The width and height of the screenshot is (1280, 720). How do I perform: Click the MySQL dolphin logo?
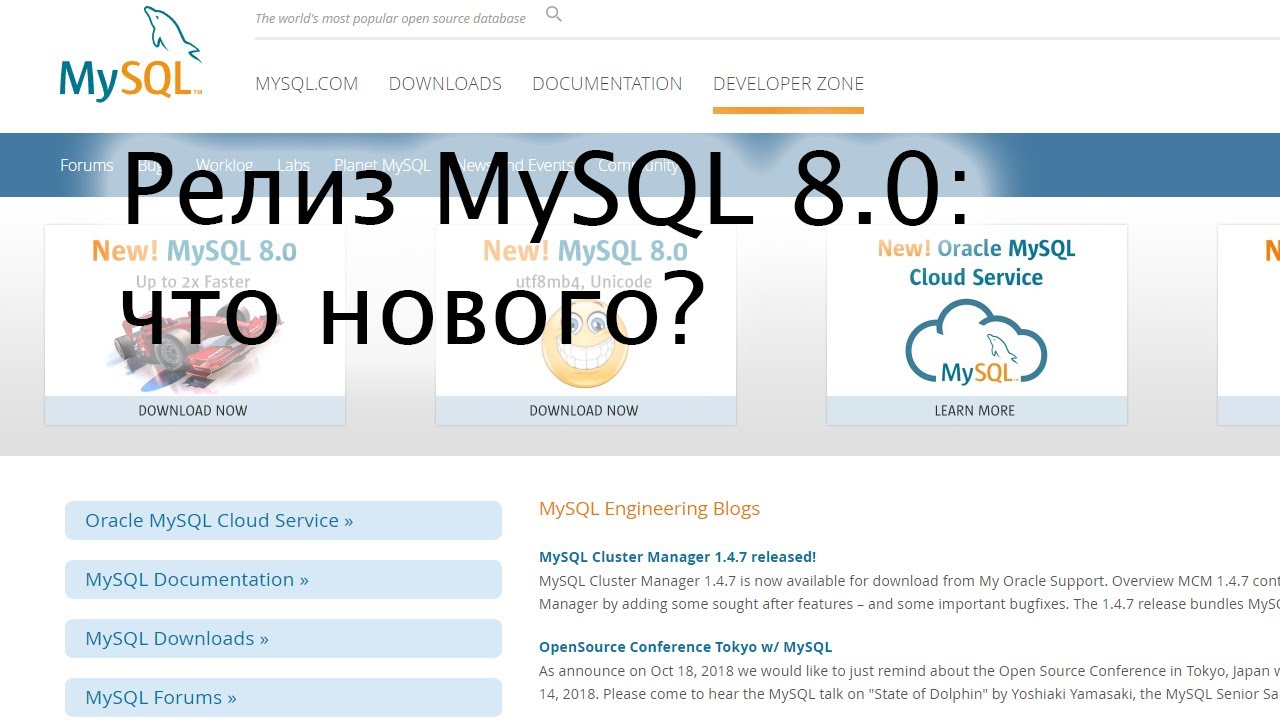click(x=131, y=53)
